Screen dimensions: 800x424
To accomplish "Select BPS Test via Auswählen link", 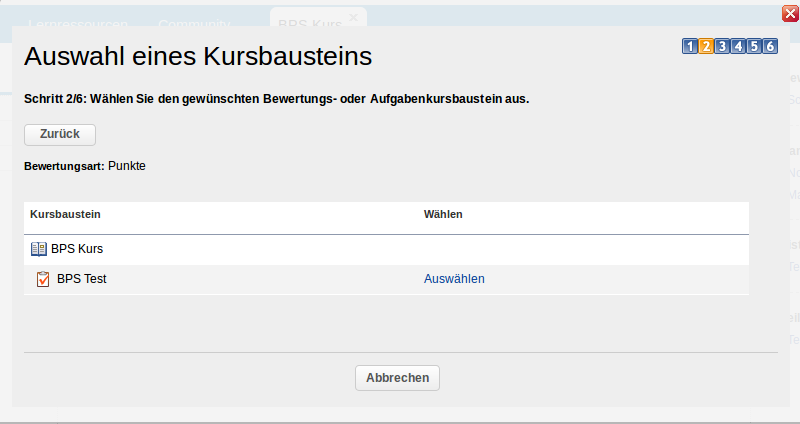I will click(x=454, y=279).
